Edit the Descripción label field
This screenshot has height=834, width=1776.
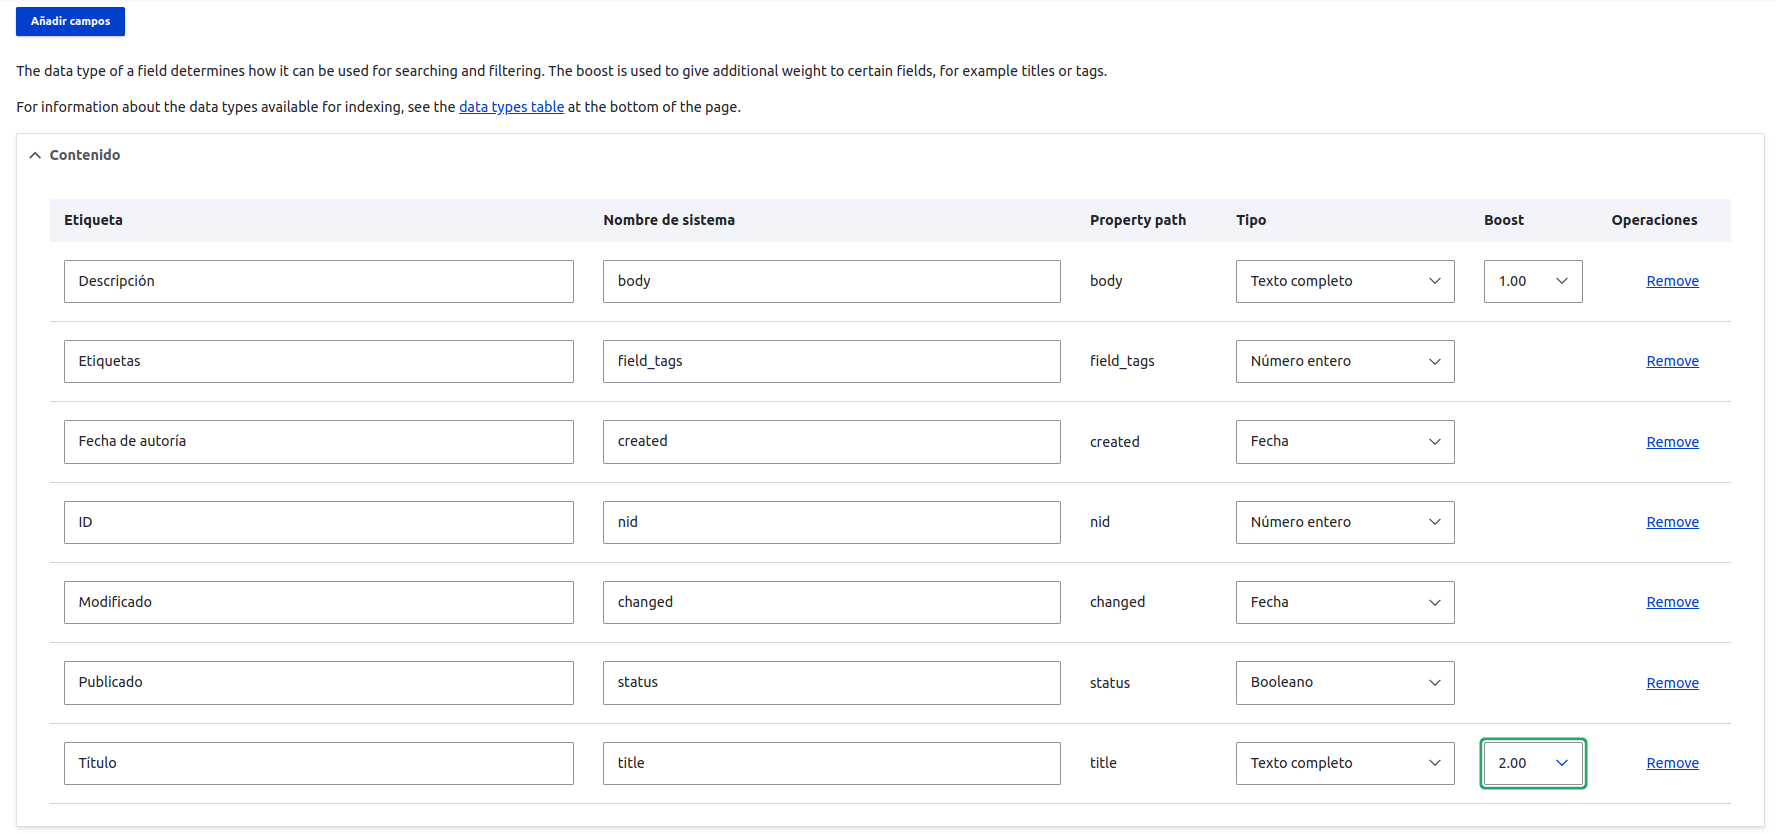coord(319,281)
